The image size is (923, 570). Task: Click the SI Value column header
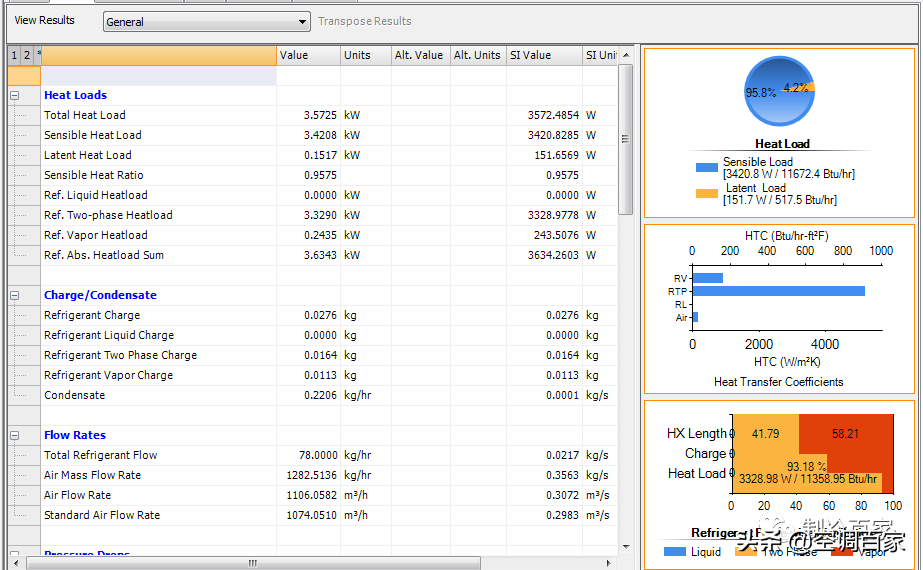(x=543, y=55)
